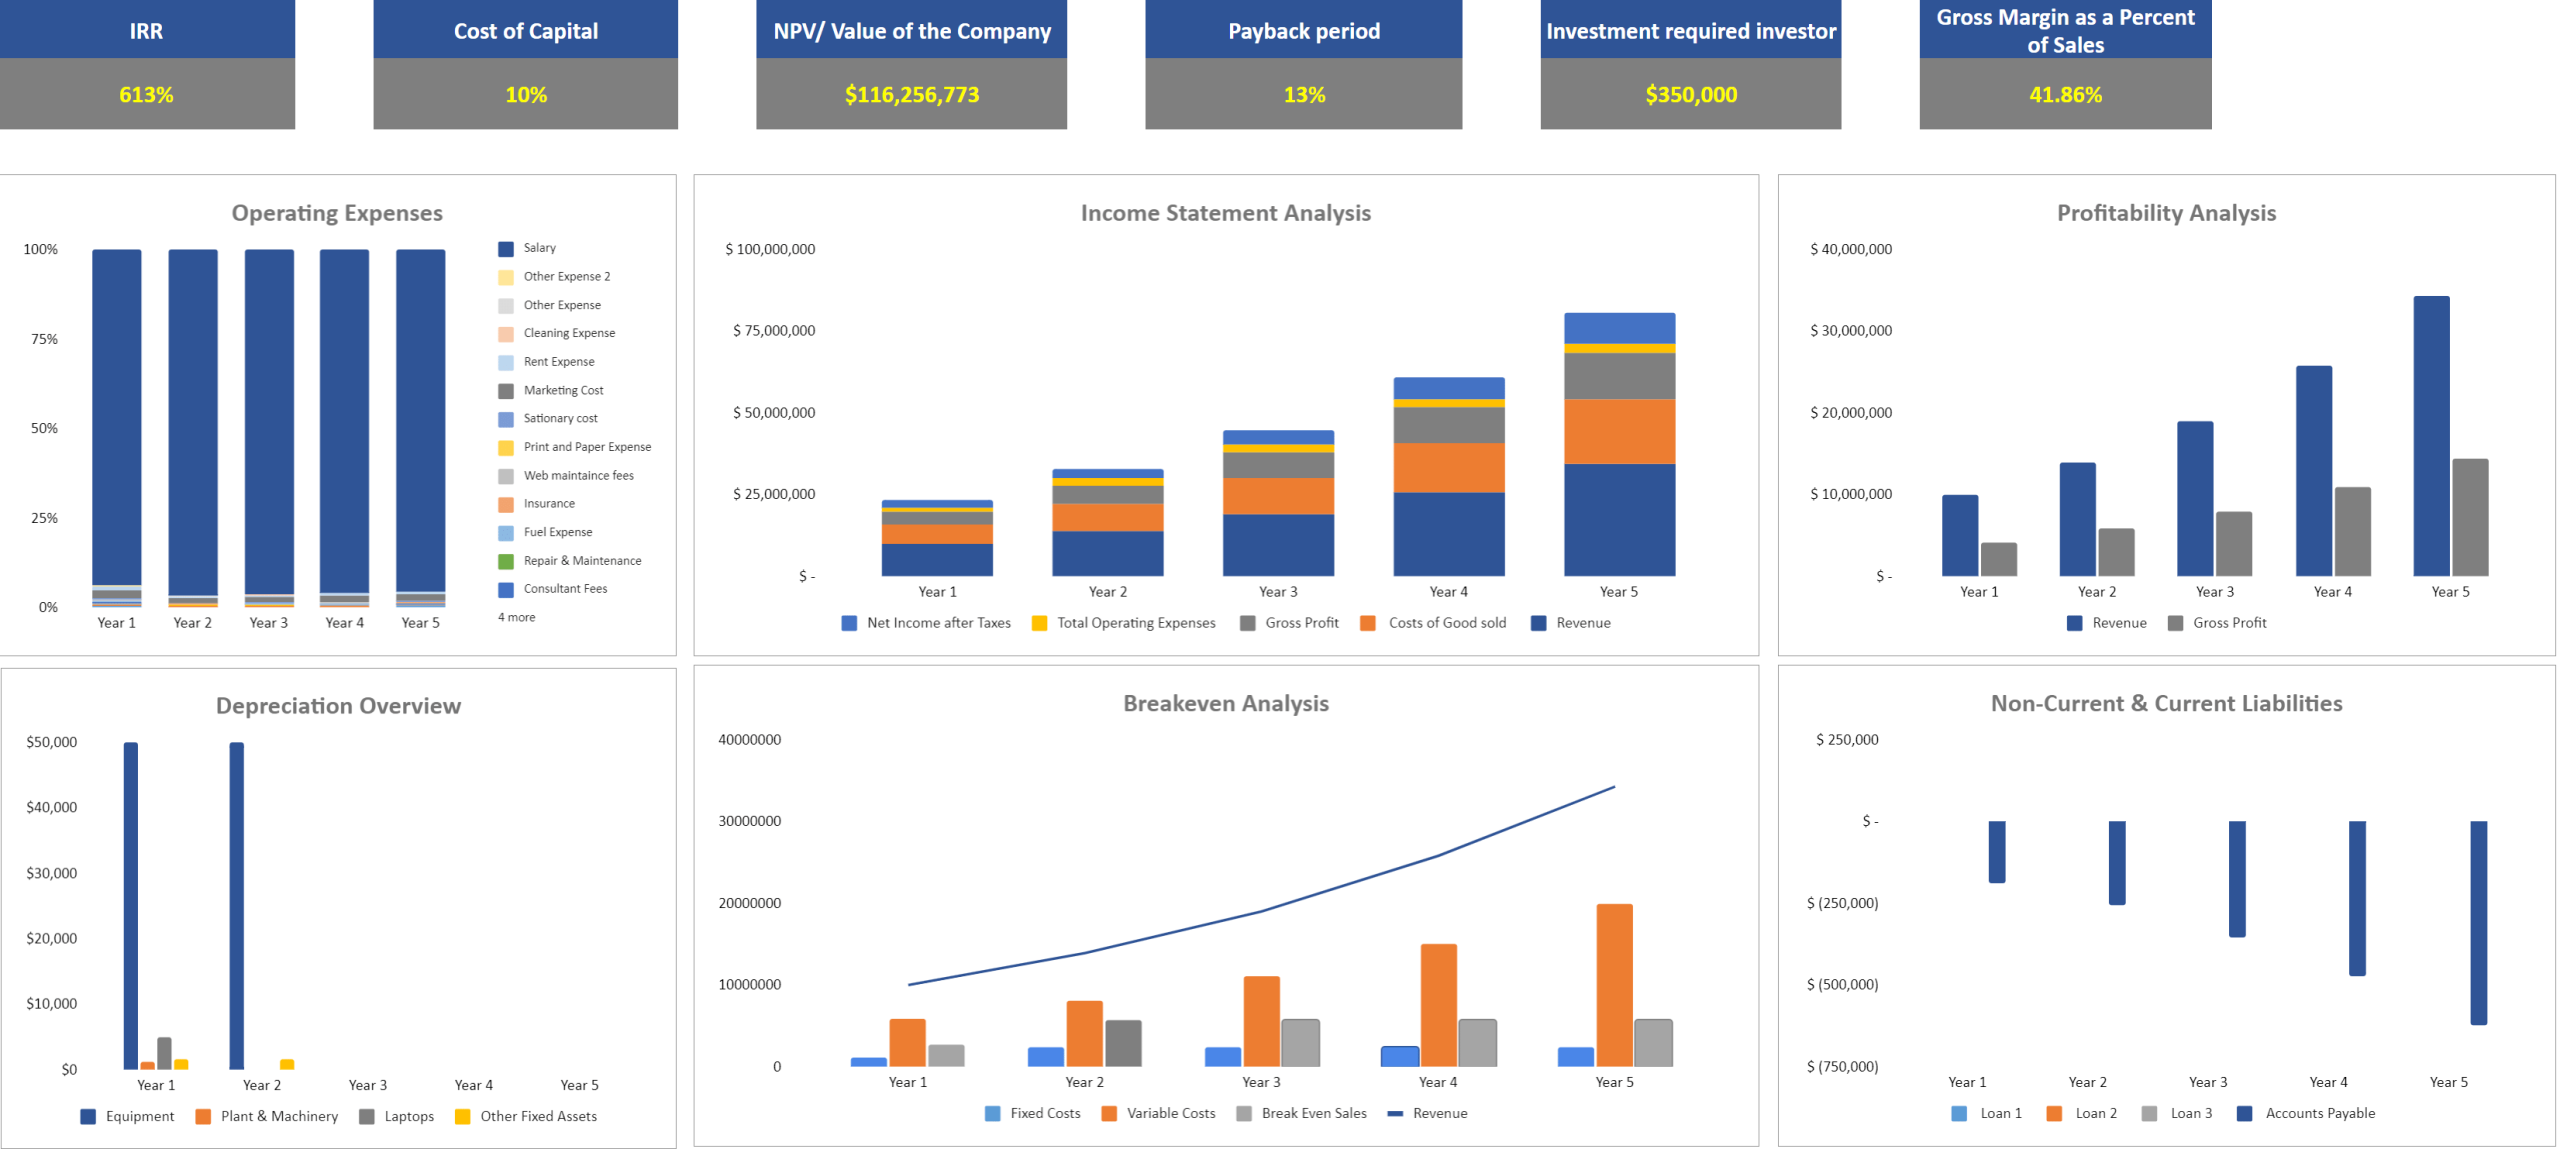This screenshot has height=1149, width=2560.
Task: Select the Repair & Maintenance legend marker
Action: point(505,560)
